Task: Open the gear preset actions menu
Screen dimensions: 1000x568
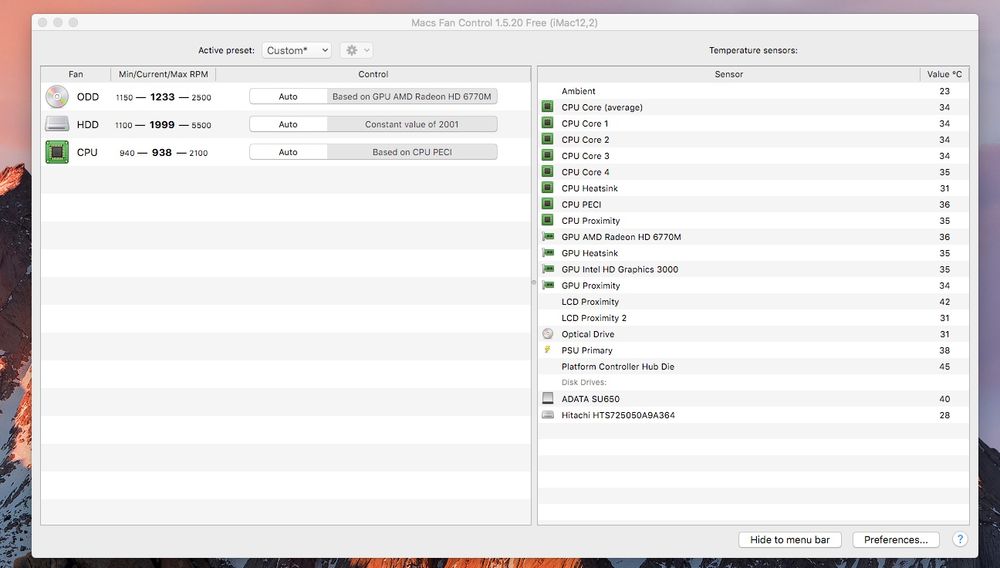Action: point(357,50)
